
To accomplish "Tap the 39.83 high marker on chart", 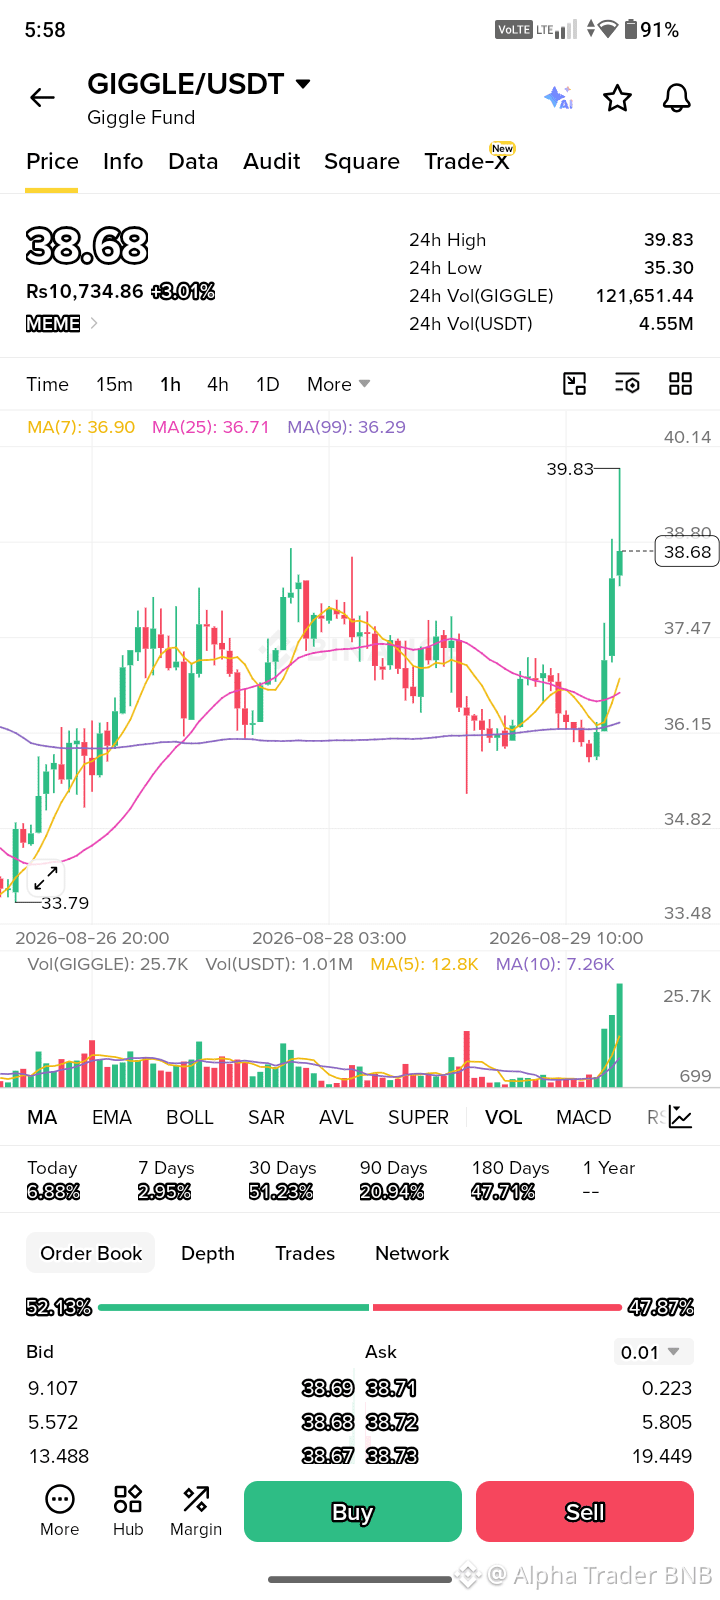I will click(x=570, y=469).
